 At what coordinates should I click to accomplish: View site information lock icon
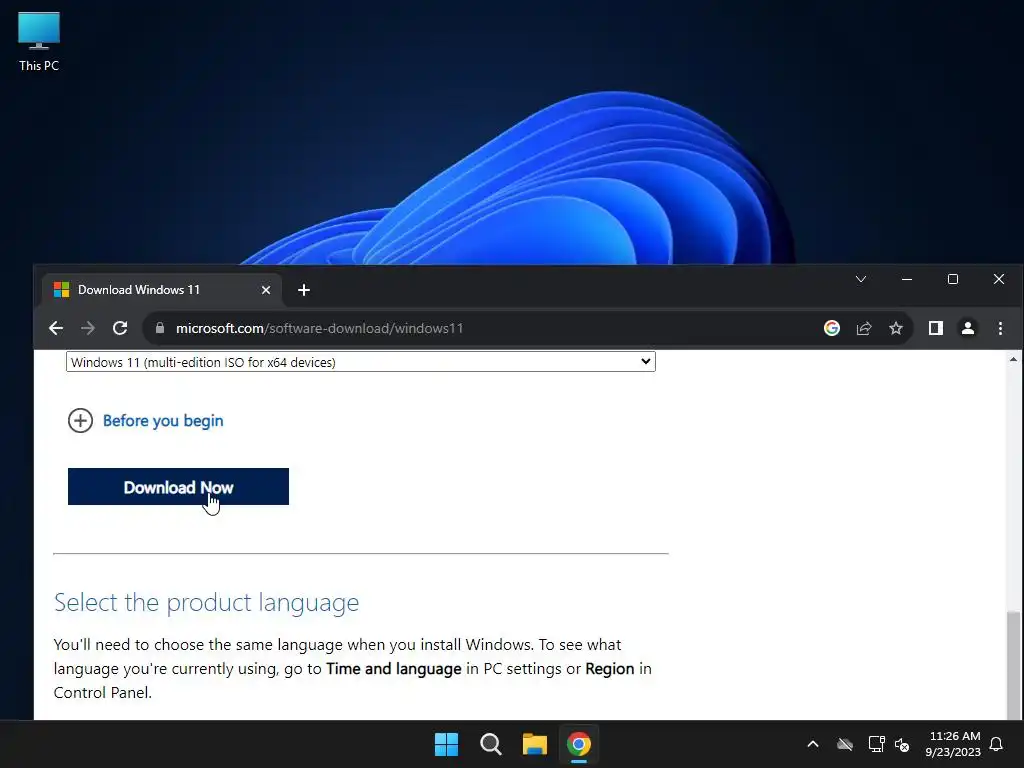tap(159, 328)
